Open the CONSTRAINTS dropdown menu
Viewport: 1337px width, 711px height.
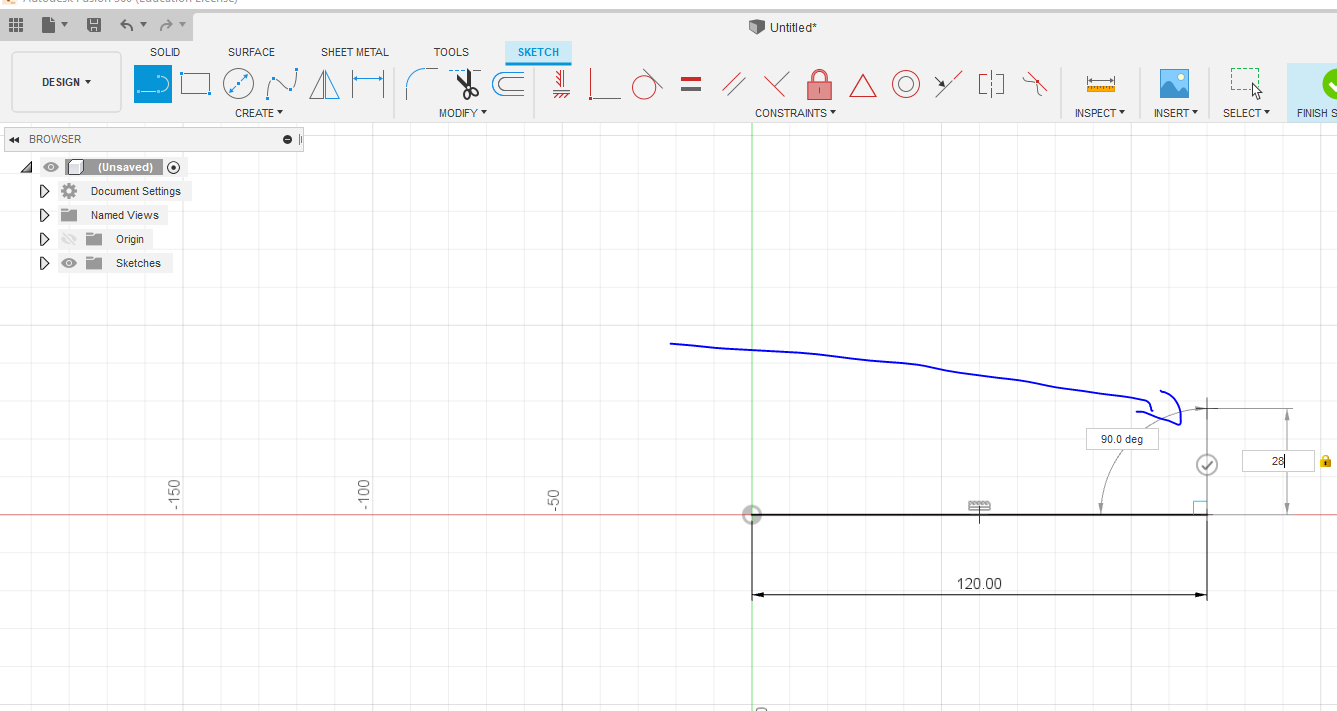795,113
